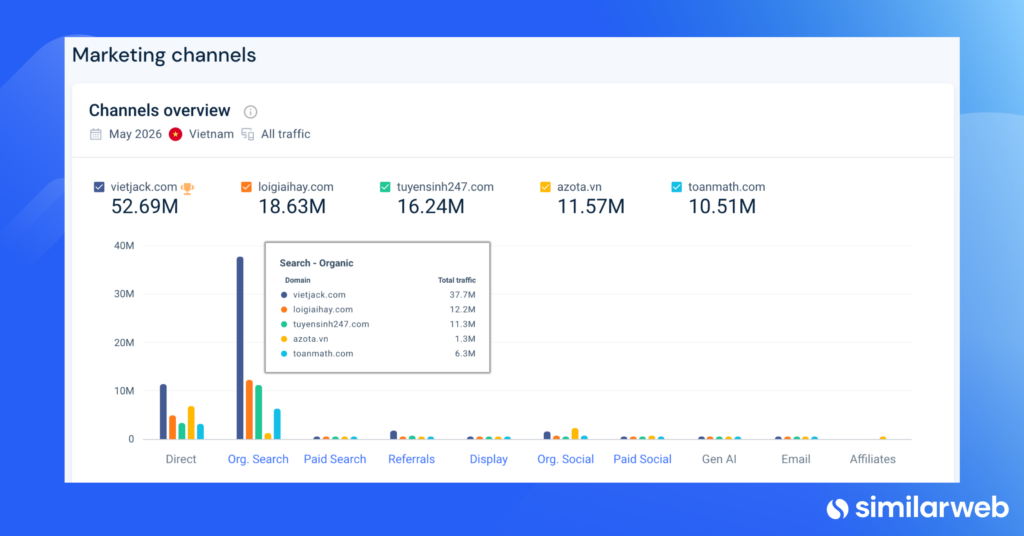
Task: Click the 37.7M value in the tooltip
Action: coord(462,295)
